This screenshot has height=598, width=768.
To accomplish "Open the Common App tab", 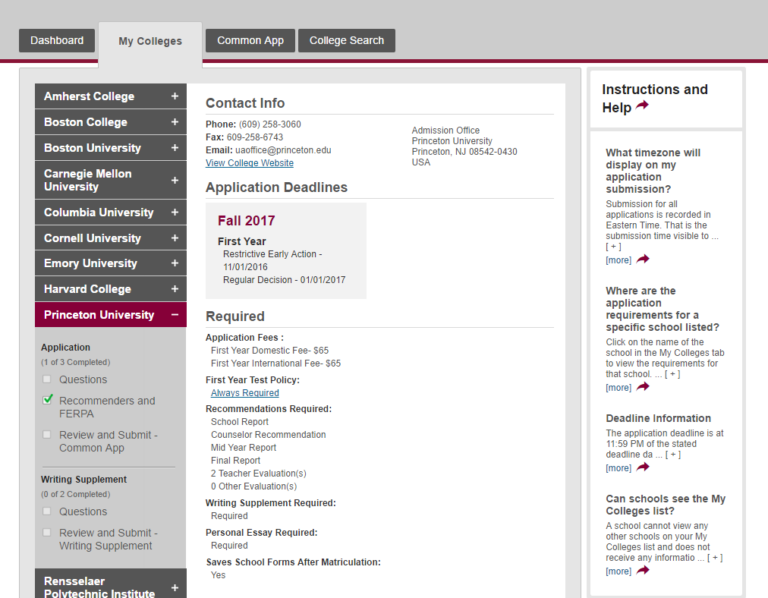I will click(250, 41).
